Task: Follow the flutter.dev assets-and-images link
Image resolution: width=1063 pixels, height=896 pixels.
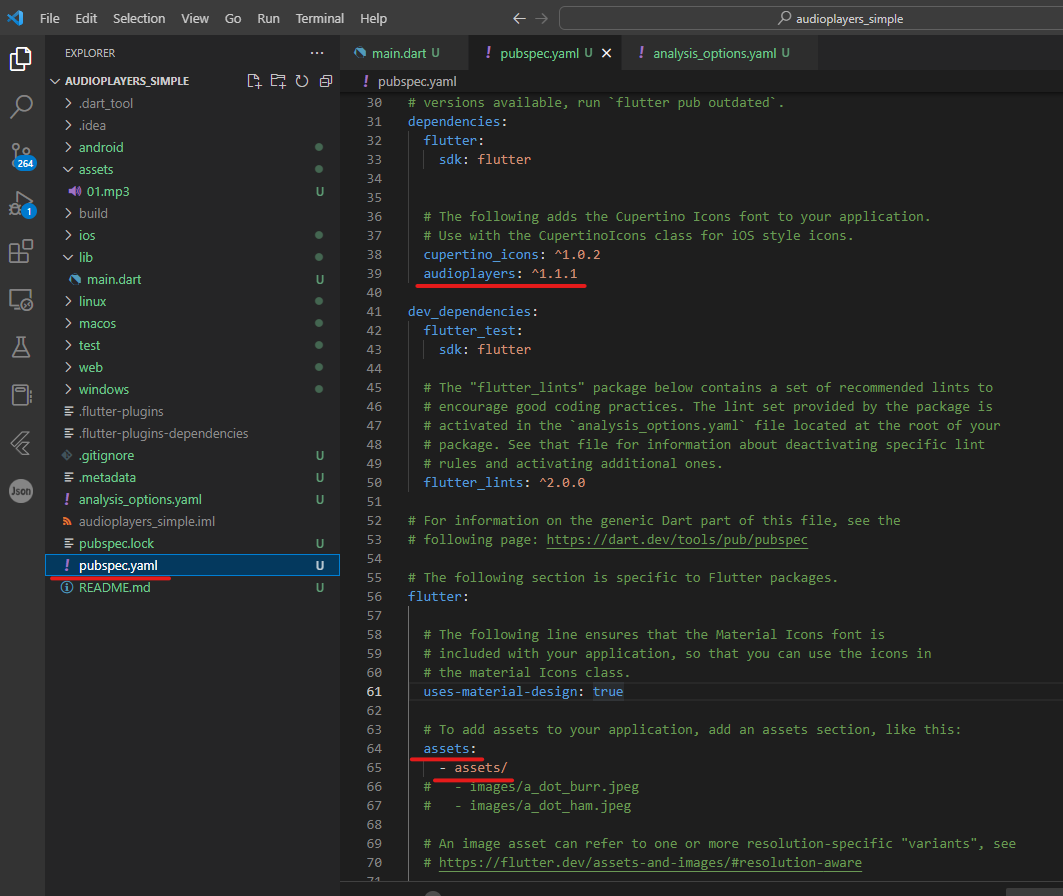Action: point(650,863)
